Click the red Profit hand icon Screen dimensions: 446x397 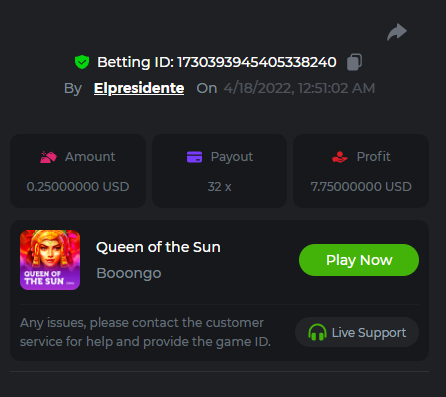point(340,157)
